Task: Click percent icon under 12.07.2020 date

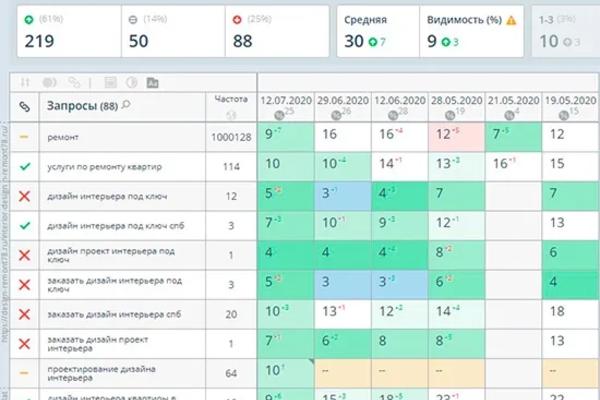Action: click(279, 115)
